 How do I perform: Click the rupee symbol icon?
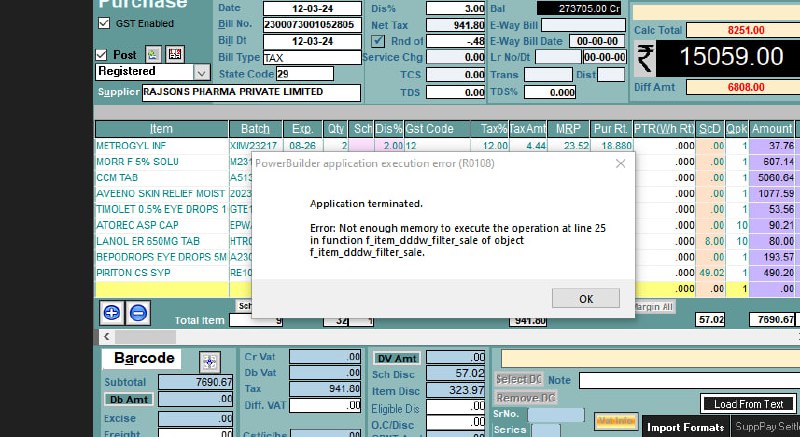[x=646, y=60]
